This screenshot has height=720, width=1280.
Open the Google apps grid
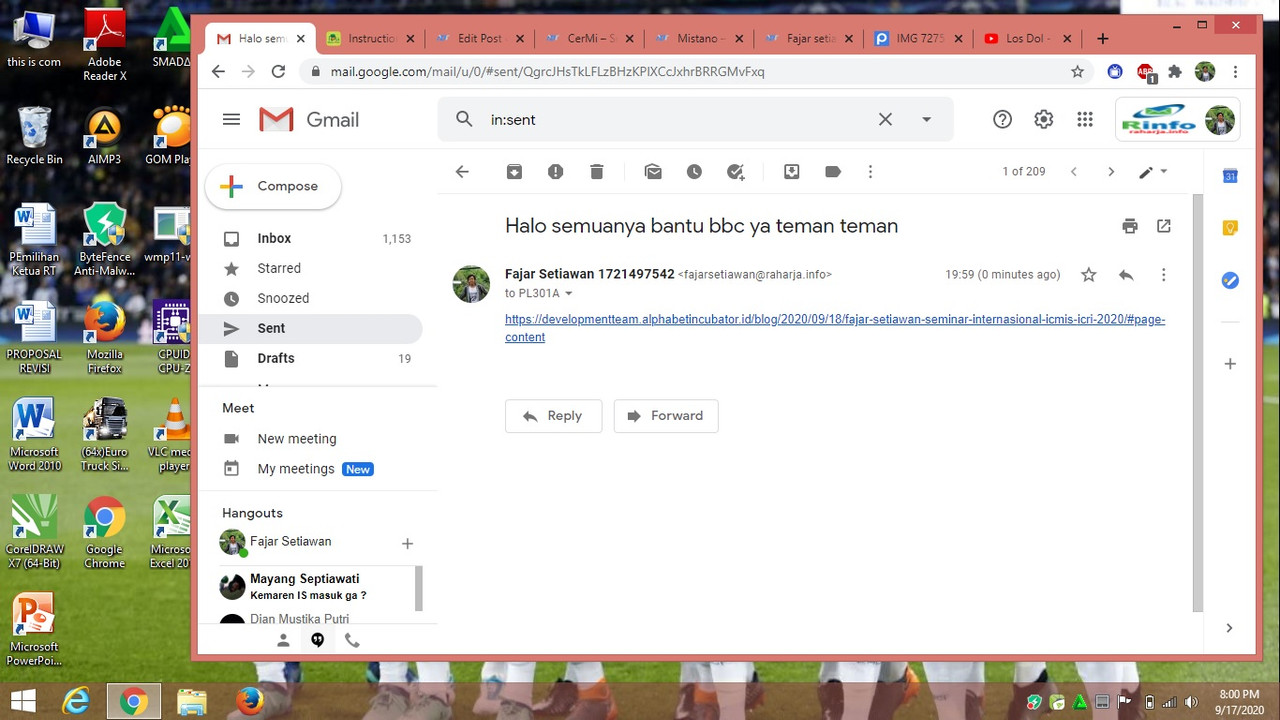pyautogui.click(x=1085, y=119)
